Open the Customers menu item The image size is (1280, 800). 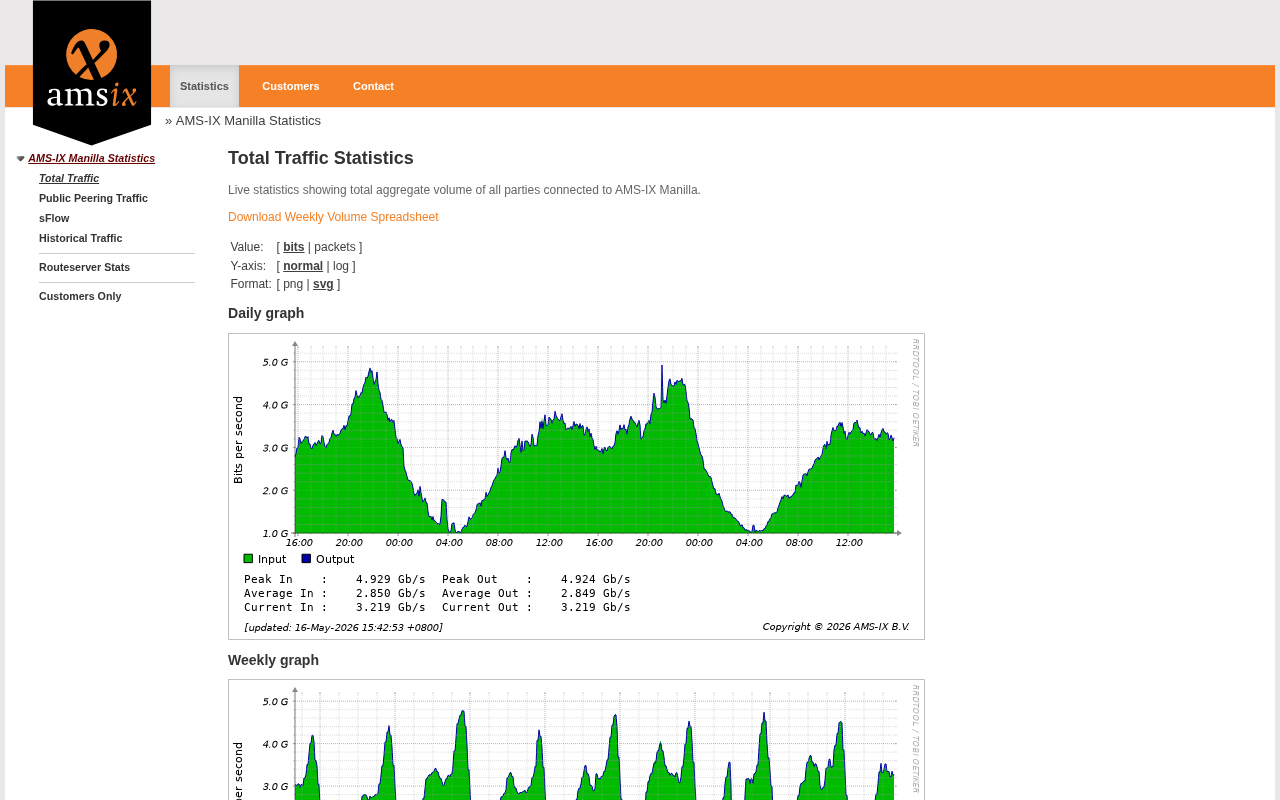[x=291, y=86]
